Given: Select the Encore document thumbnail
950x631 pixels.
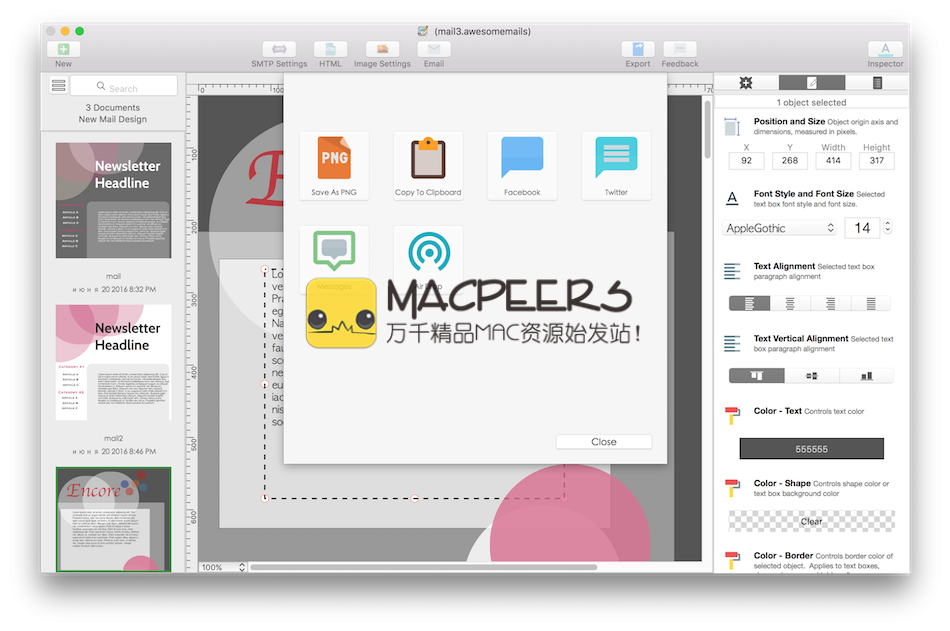Looking at the screenshot, I should pyautogui.click(x=113, y=519).
